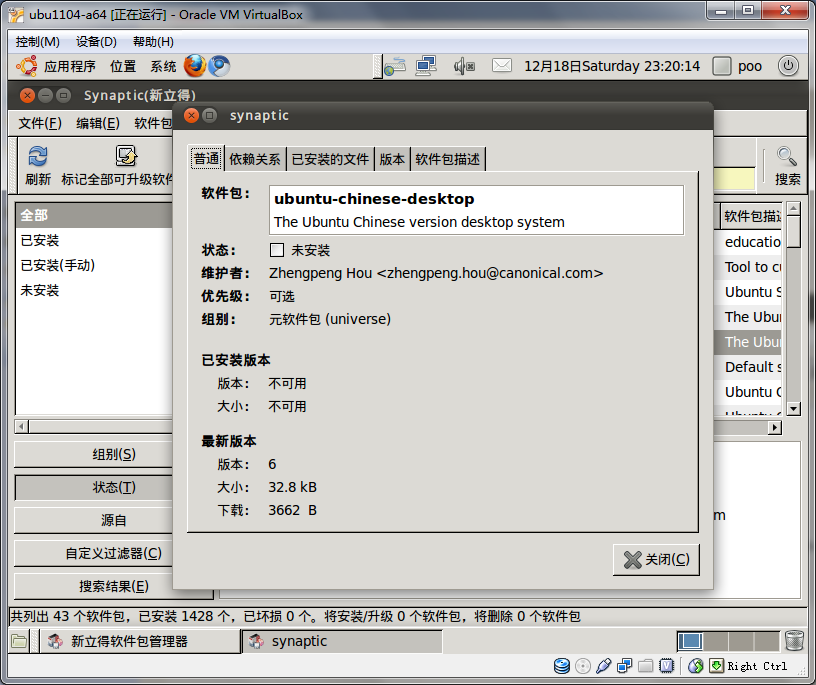The image size is (816, 685).
Task: Click the keyboard input method indicator icon
Action: (x=394, y=66)
